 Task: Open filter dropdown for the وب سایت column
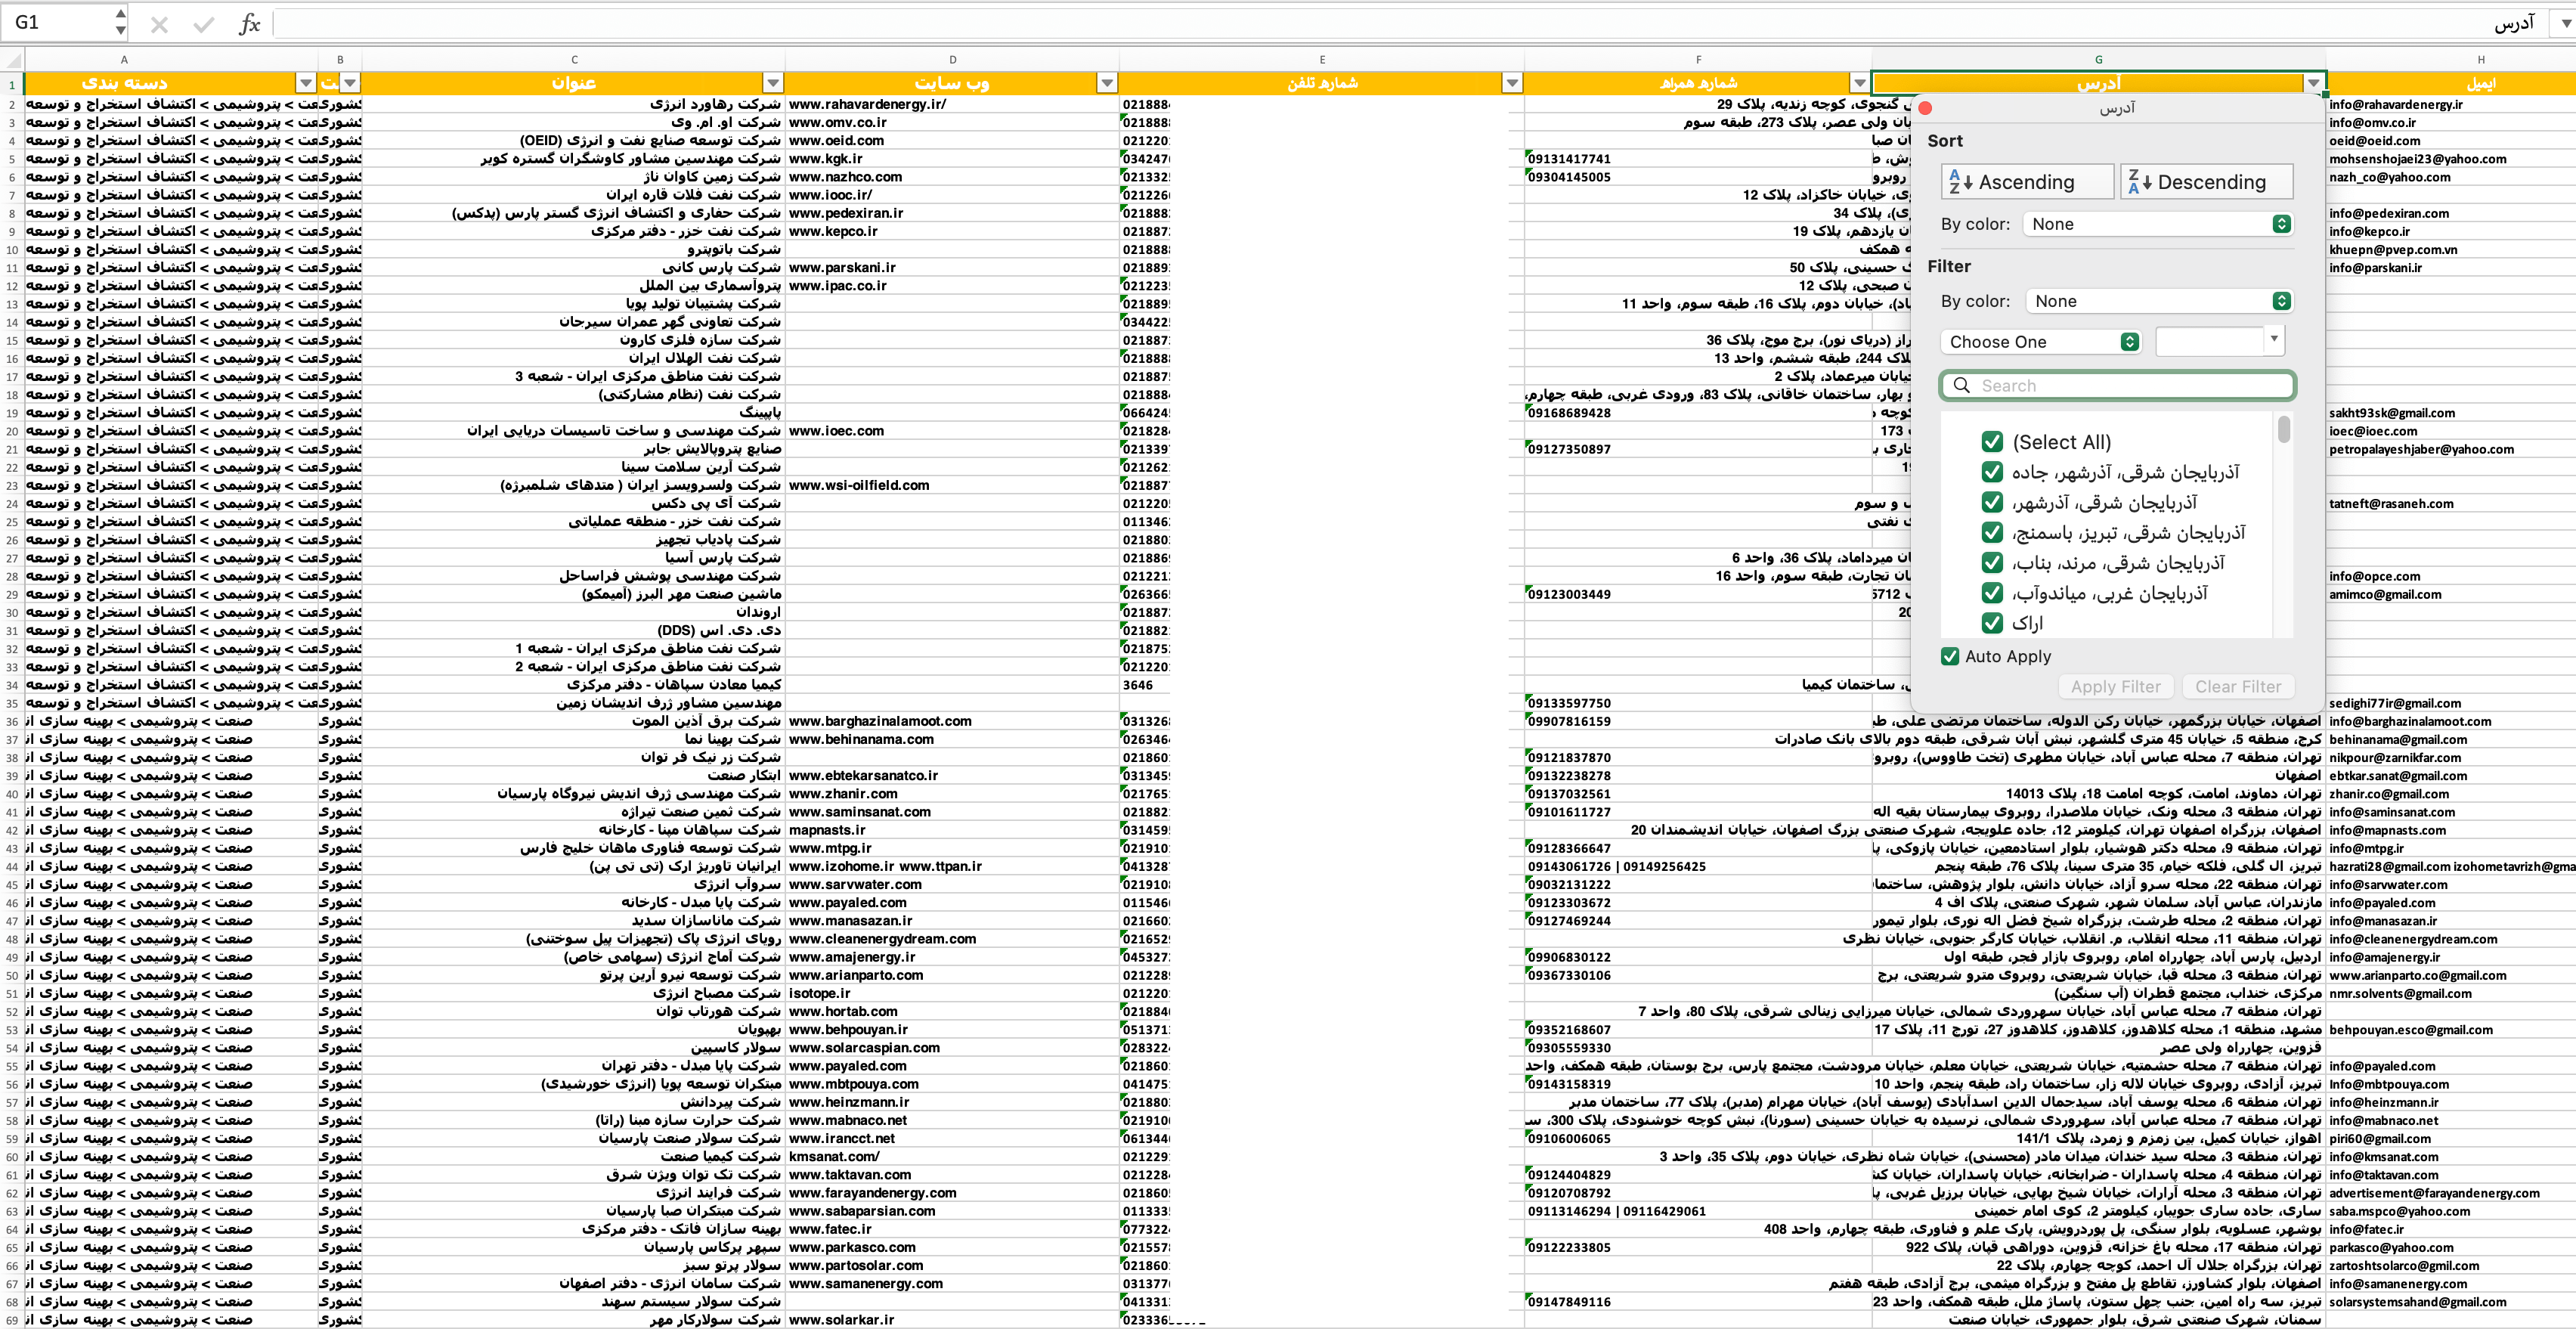[x=1106, y=83]
